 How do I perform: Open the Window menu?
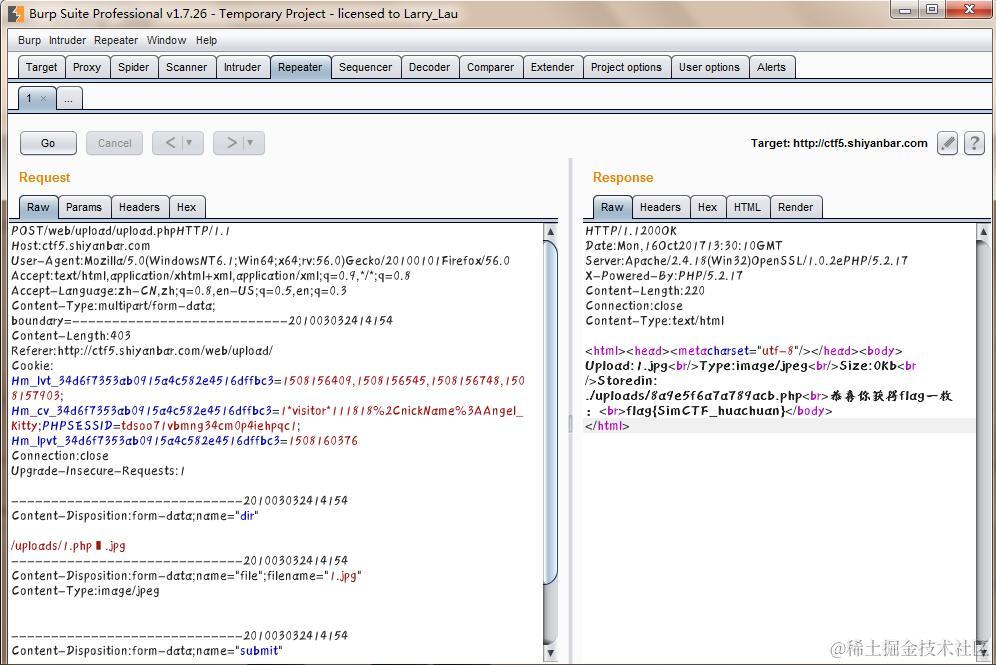pyautogui.click(x=166, y=40)
